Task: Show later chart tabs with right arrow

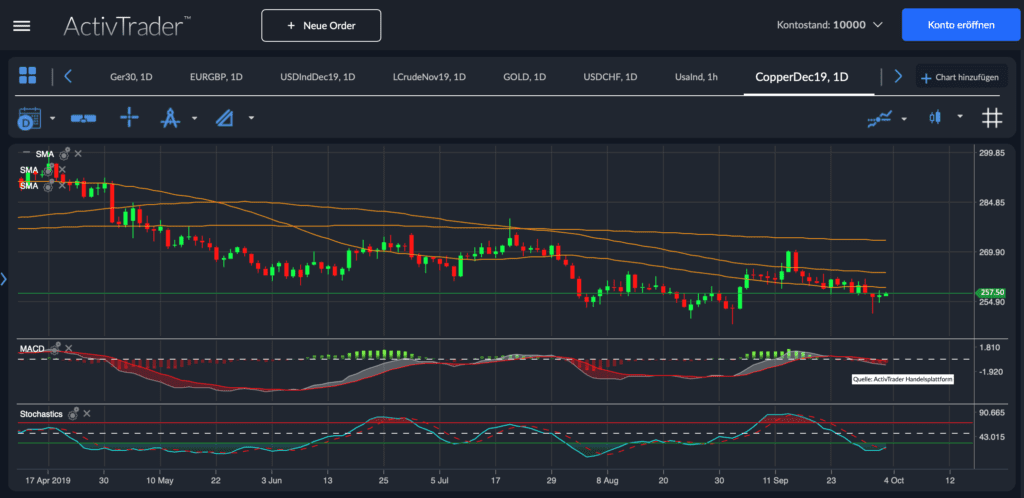Action: point(898,76)
